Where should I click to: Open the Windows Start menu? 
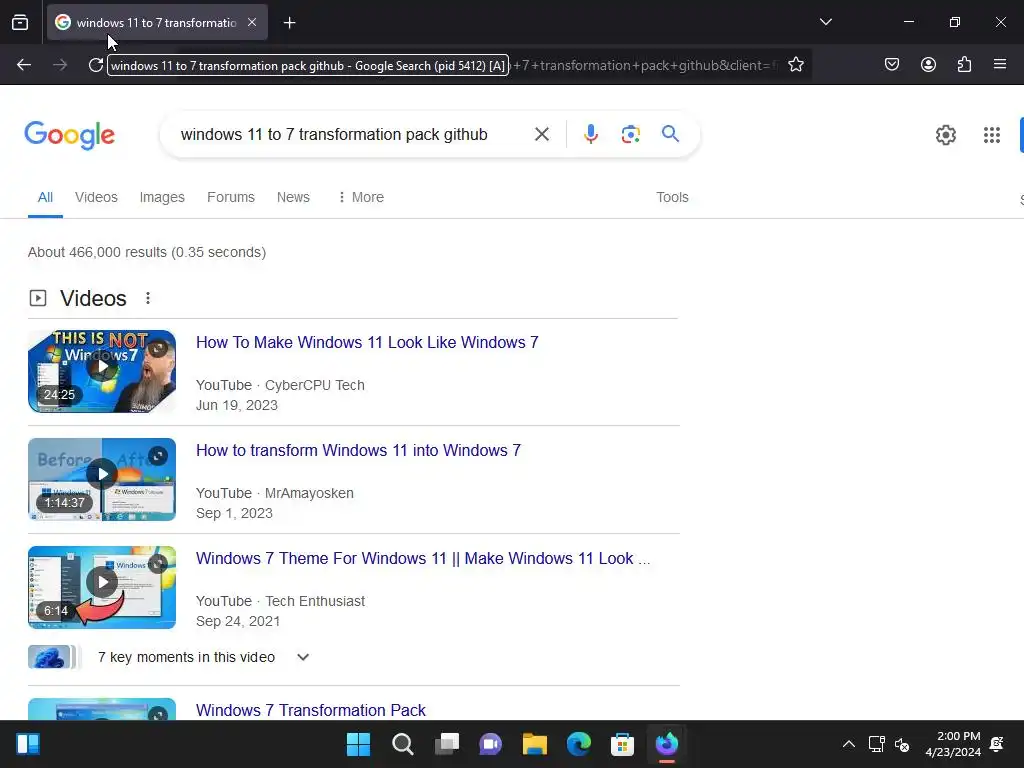(x=358, y=744)
